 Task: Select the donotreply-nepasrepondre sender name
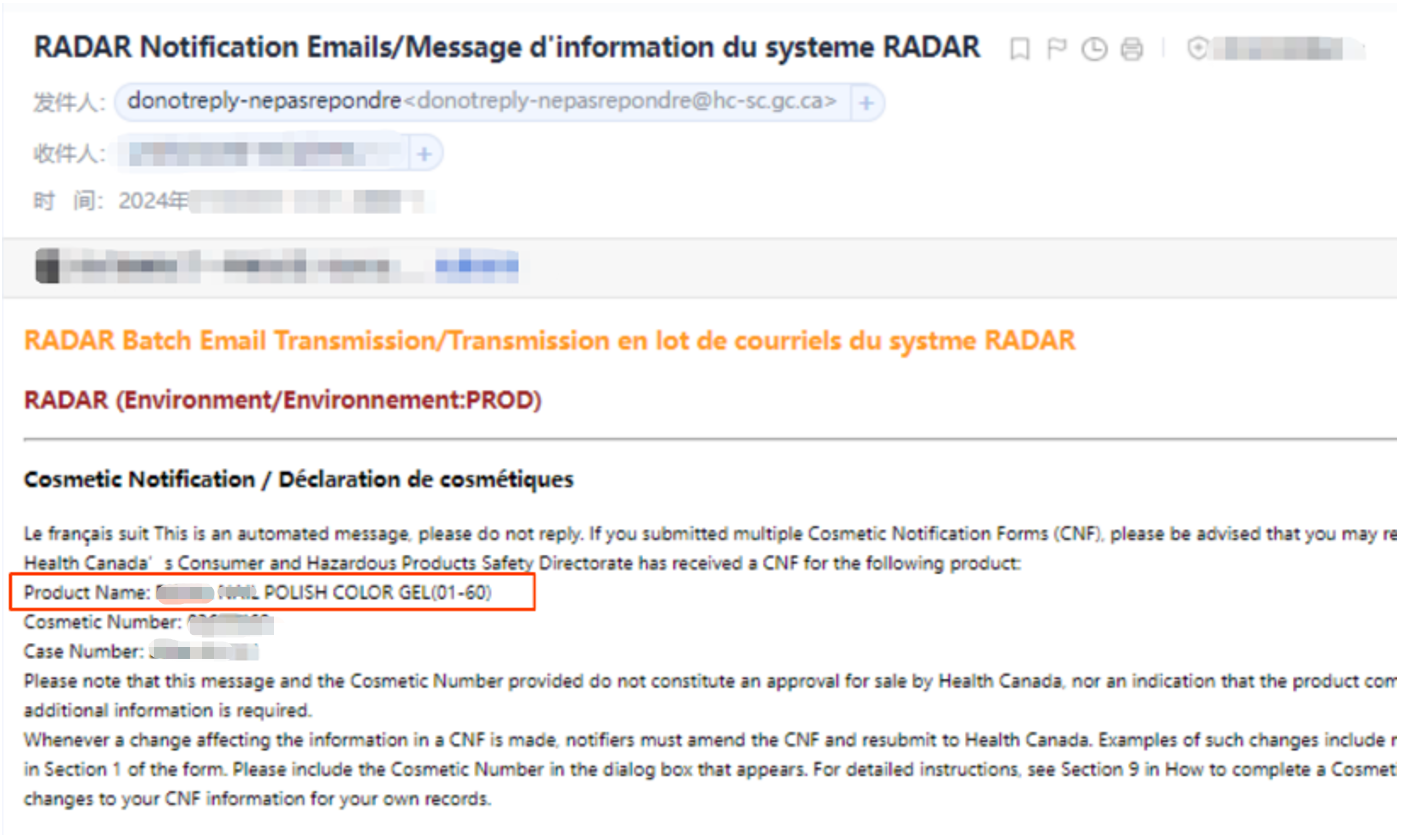(264, 102)
